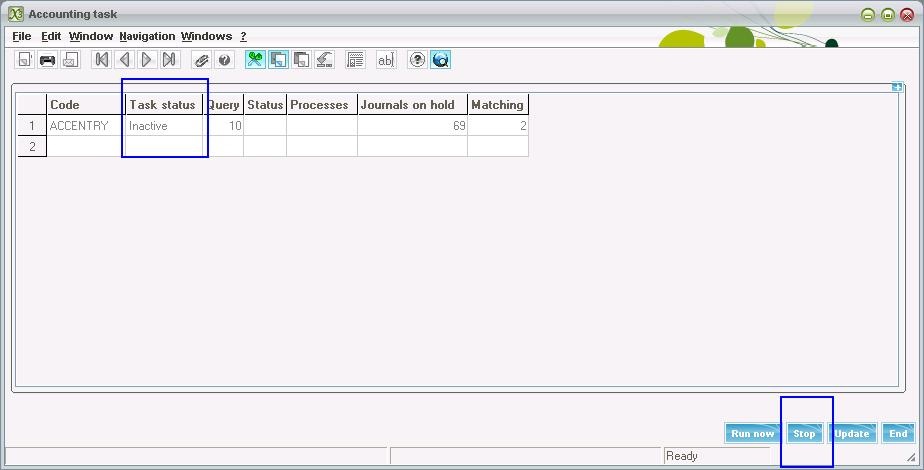Click the Matching value 2 cell
Viewport: 924px width, 470px height.
pos(498,125)
